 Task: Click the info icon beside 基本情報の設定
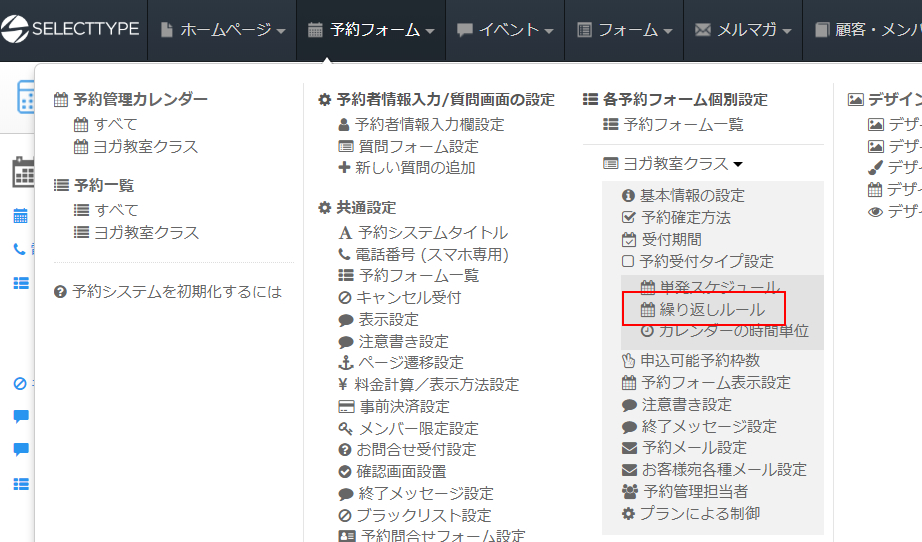tap(628, 196)
